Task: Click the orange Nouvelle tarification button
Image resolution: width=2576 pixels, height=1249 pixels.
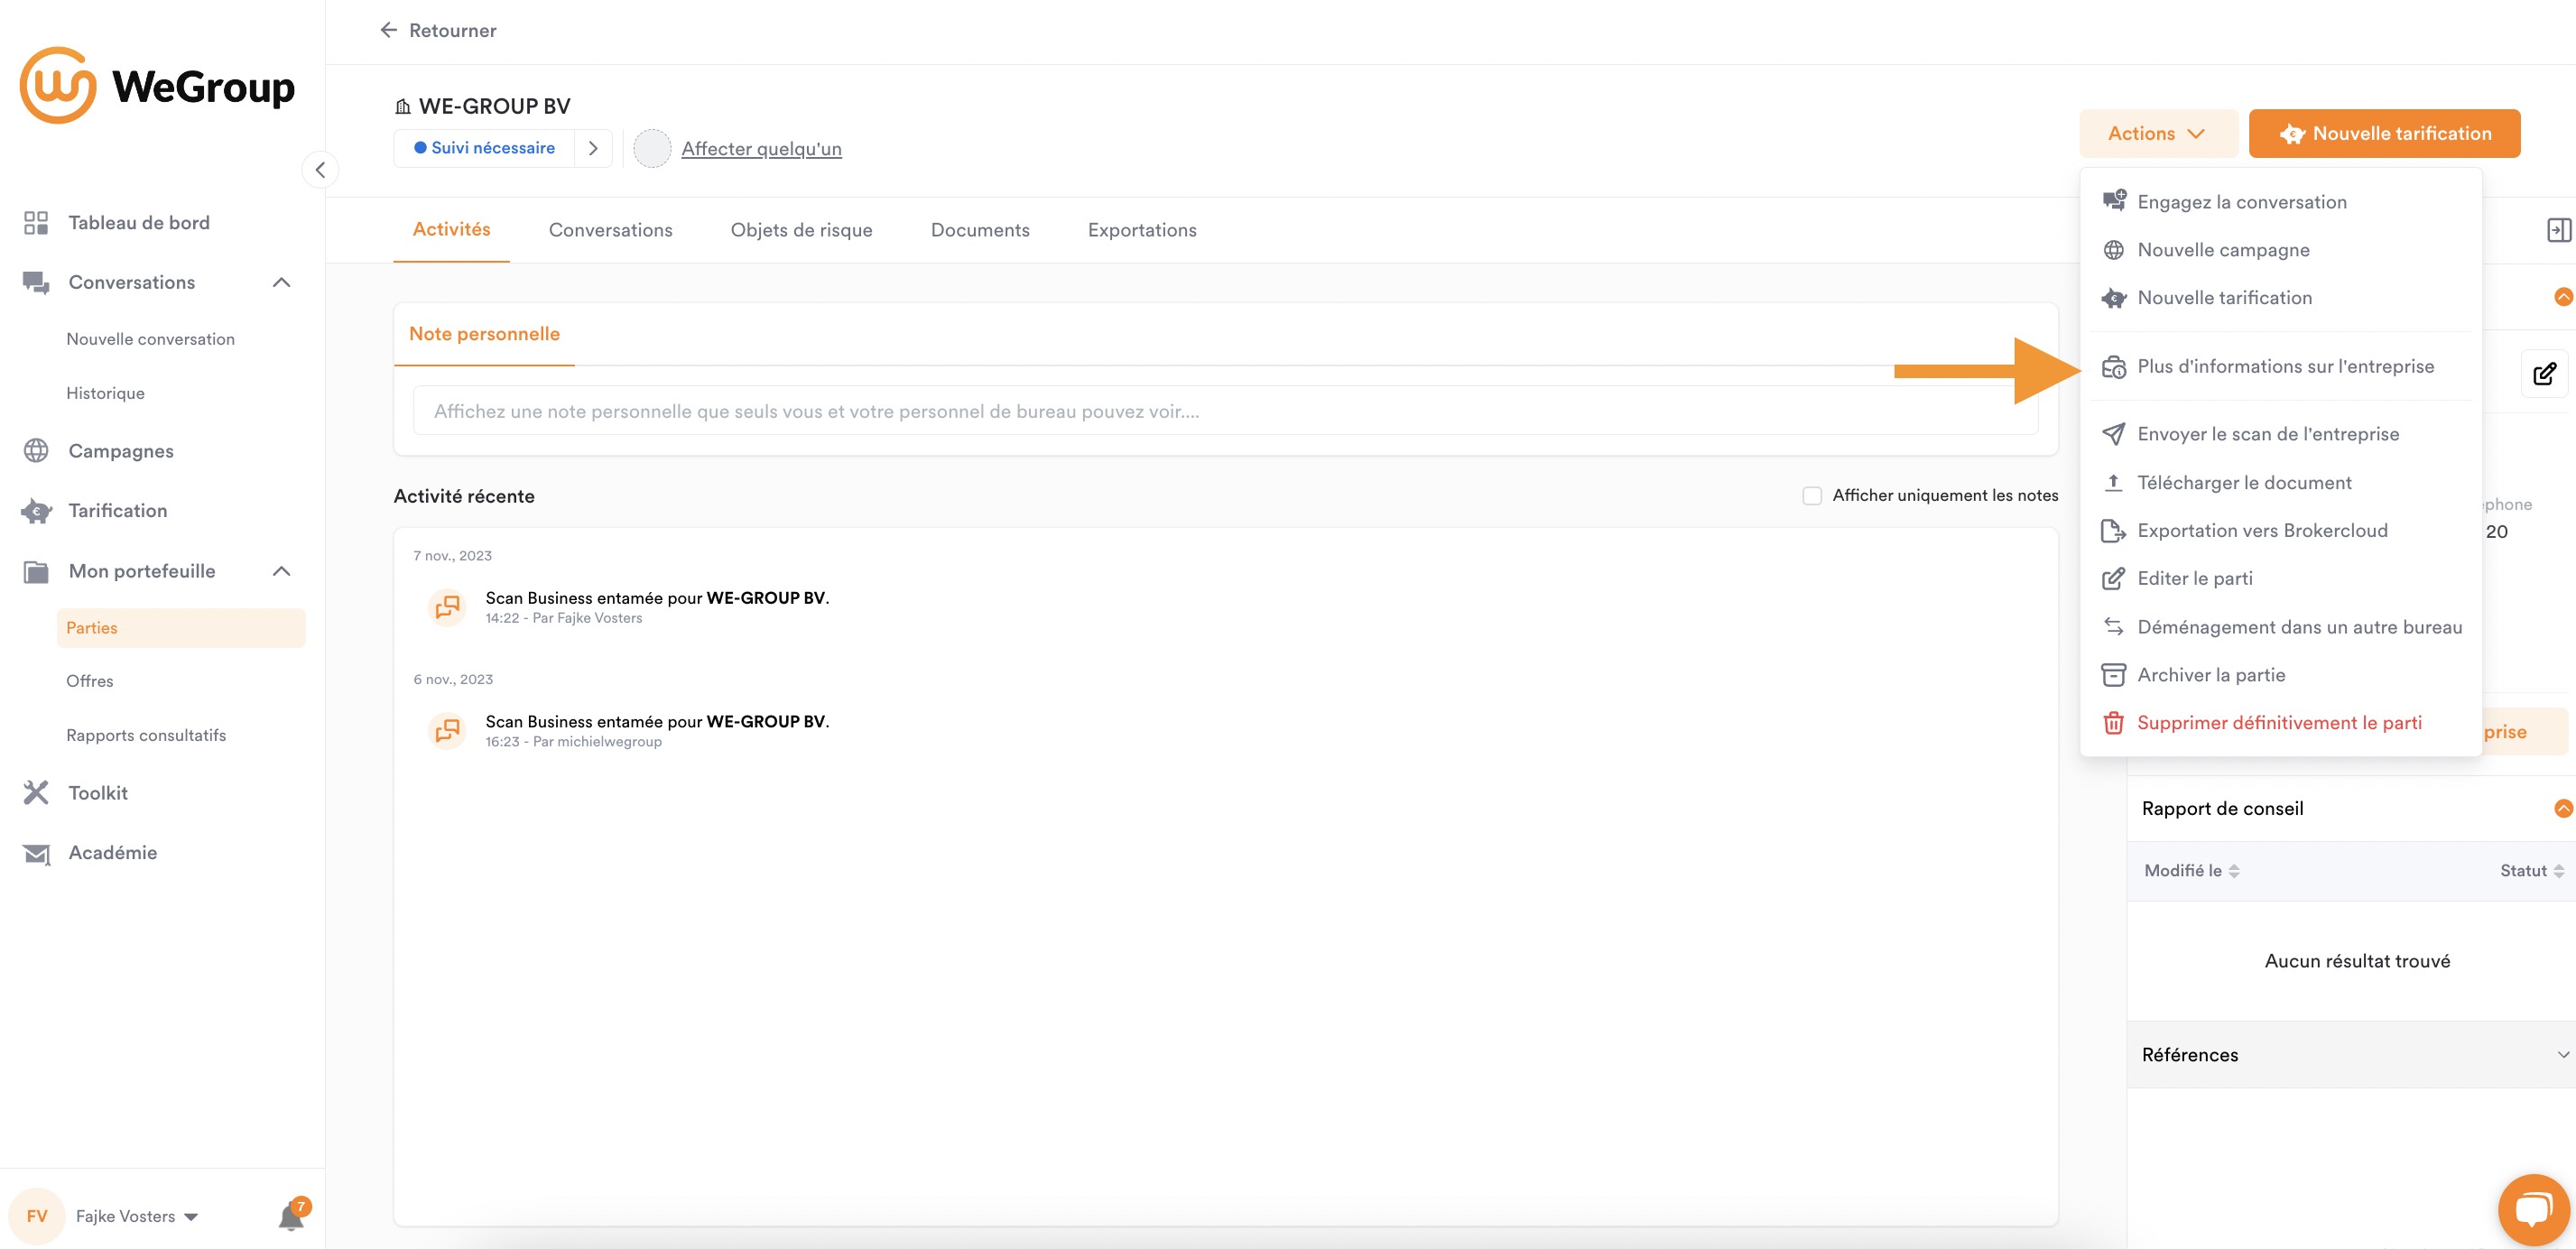Action: click(2384, 133)
